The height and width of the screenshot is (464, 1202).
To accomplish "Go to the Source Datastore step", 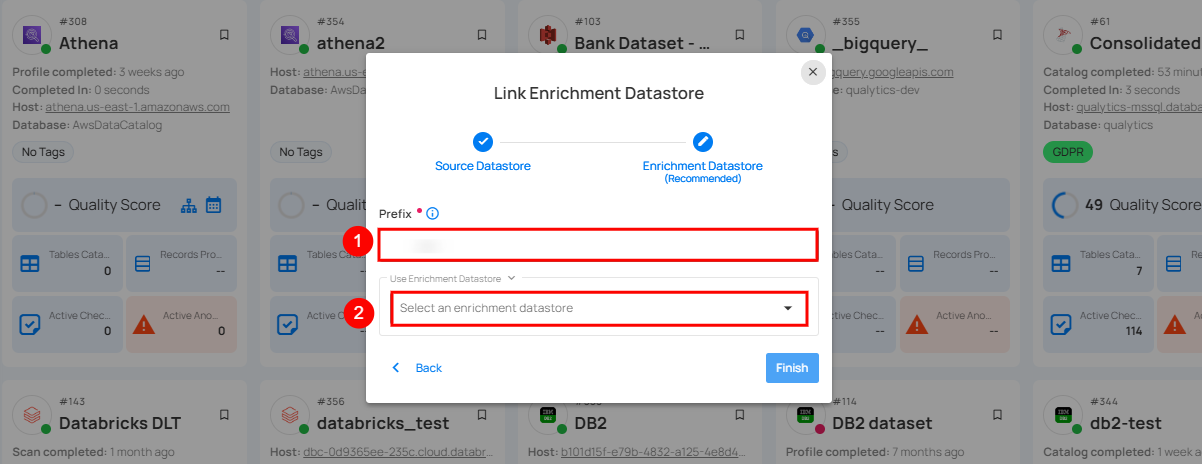I will (x=483, y=165).
